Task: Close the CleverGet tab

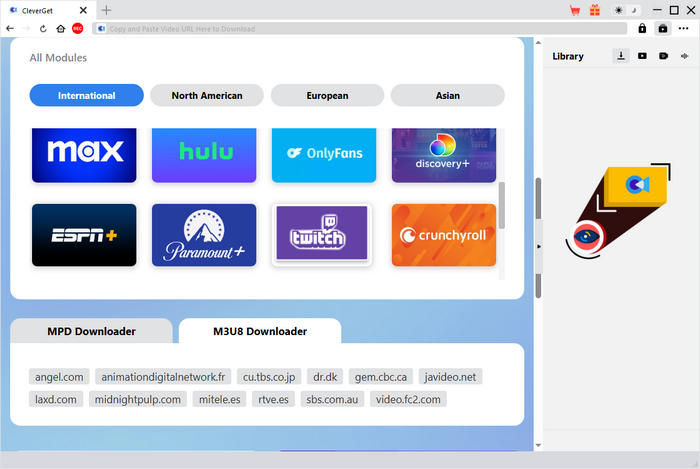Action: [83, 10]
